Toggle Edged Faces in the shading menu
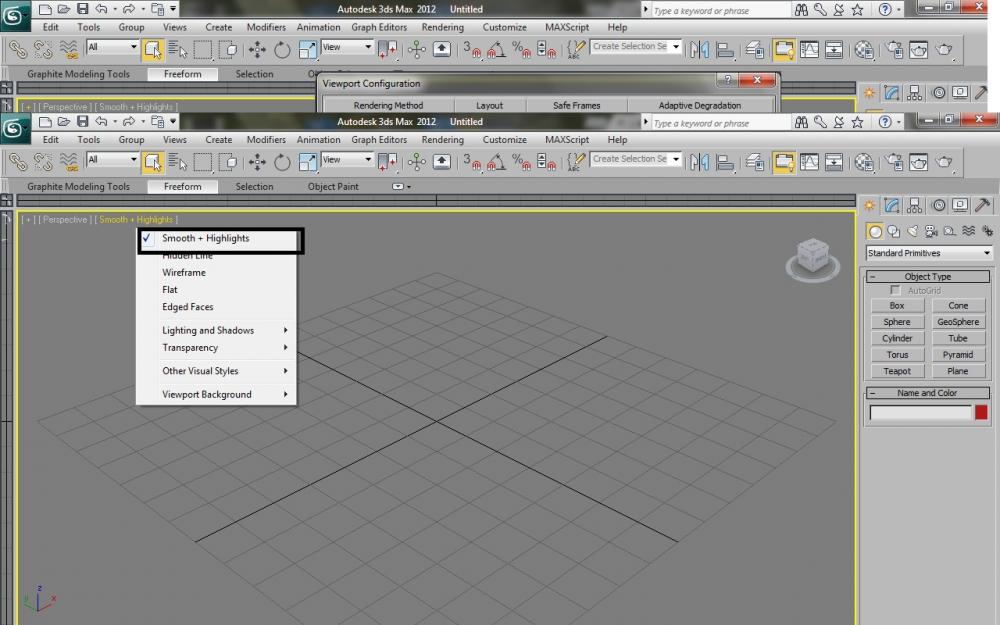This screenshot has height=625, width=1000. [188, 307]
